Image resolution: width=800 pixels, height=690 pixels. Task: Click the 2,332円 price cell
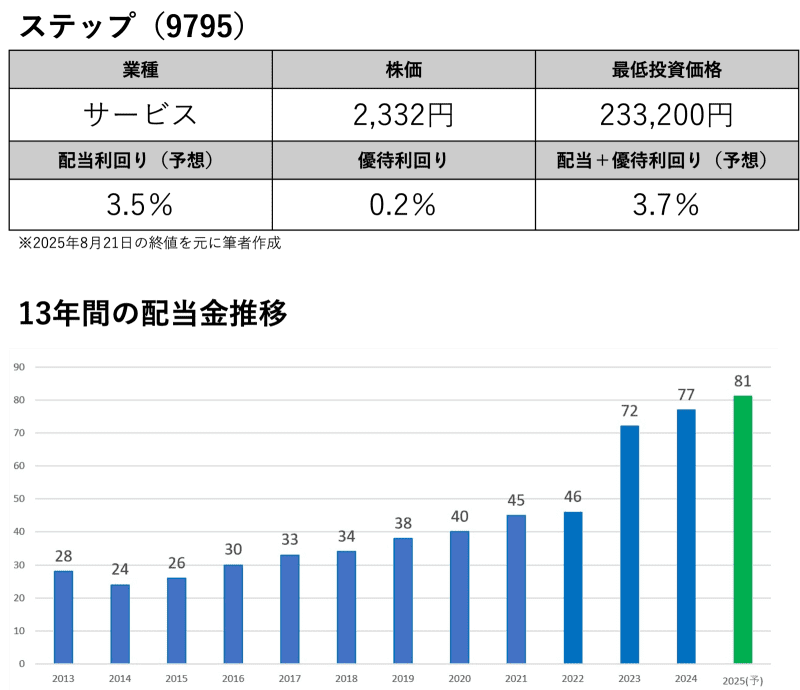tap(403, 115)
